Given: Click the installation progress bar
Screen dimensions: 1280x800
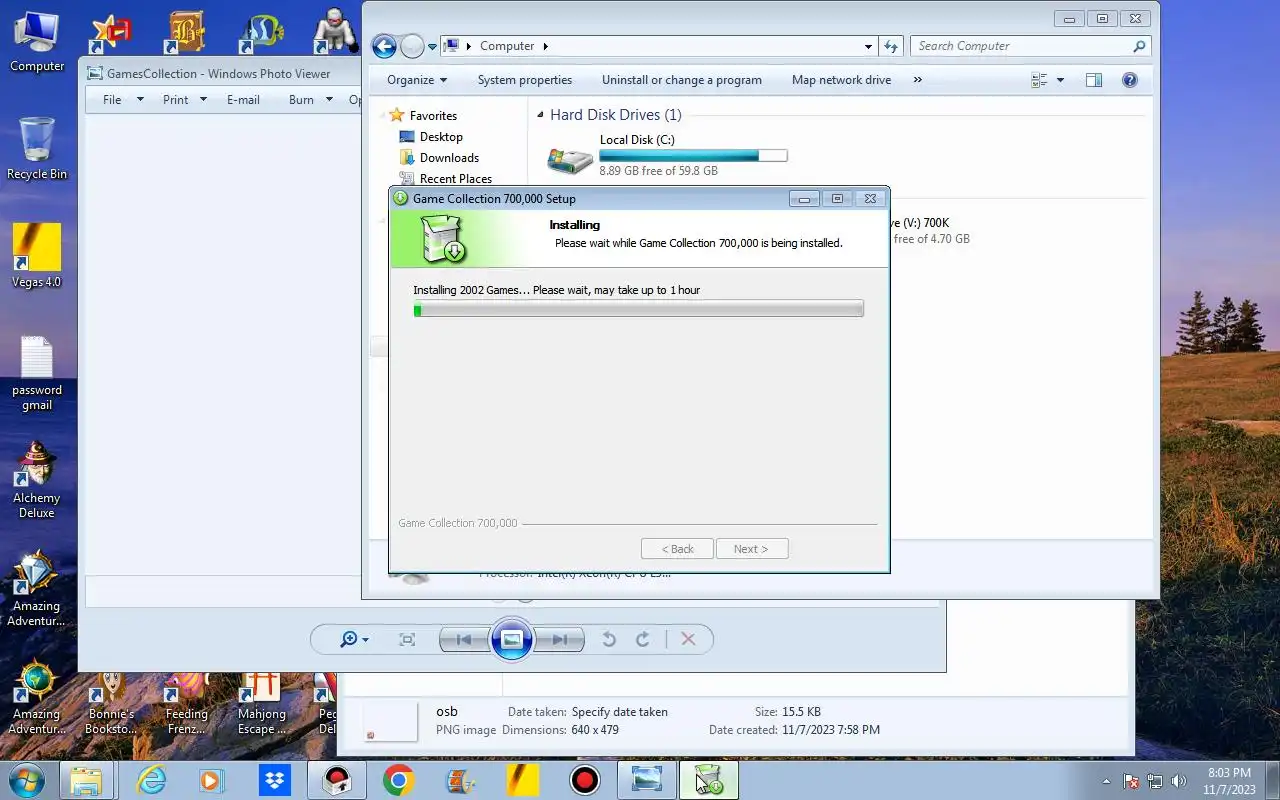Looking at the screenshot, I should 638,310.
